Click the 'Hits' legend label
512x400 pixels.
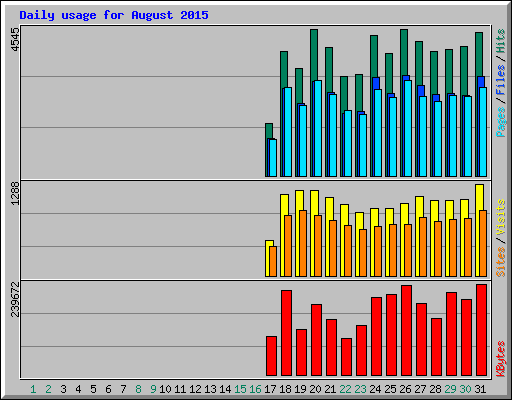coord(501,41)
